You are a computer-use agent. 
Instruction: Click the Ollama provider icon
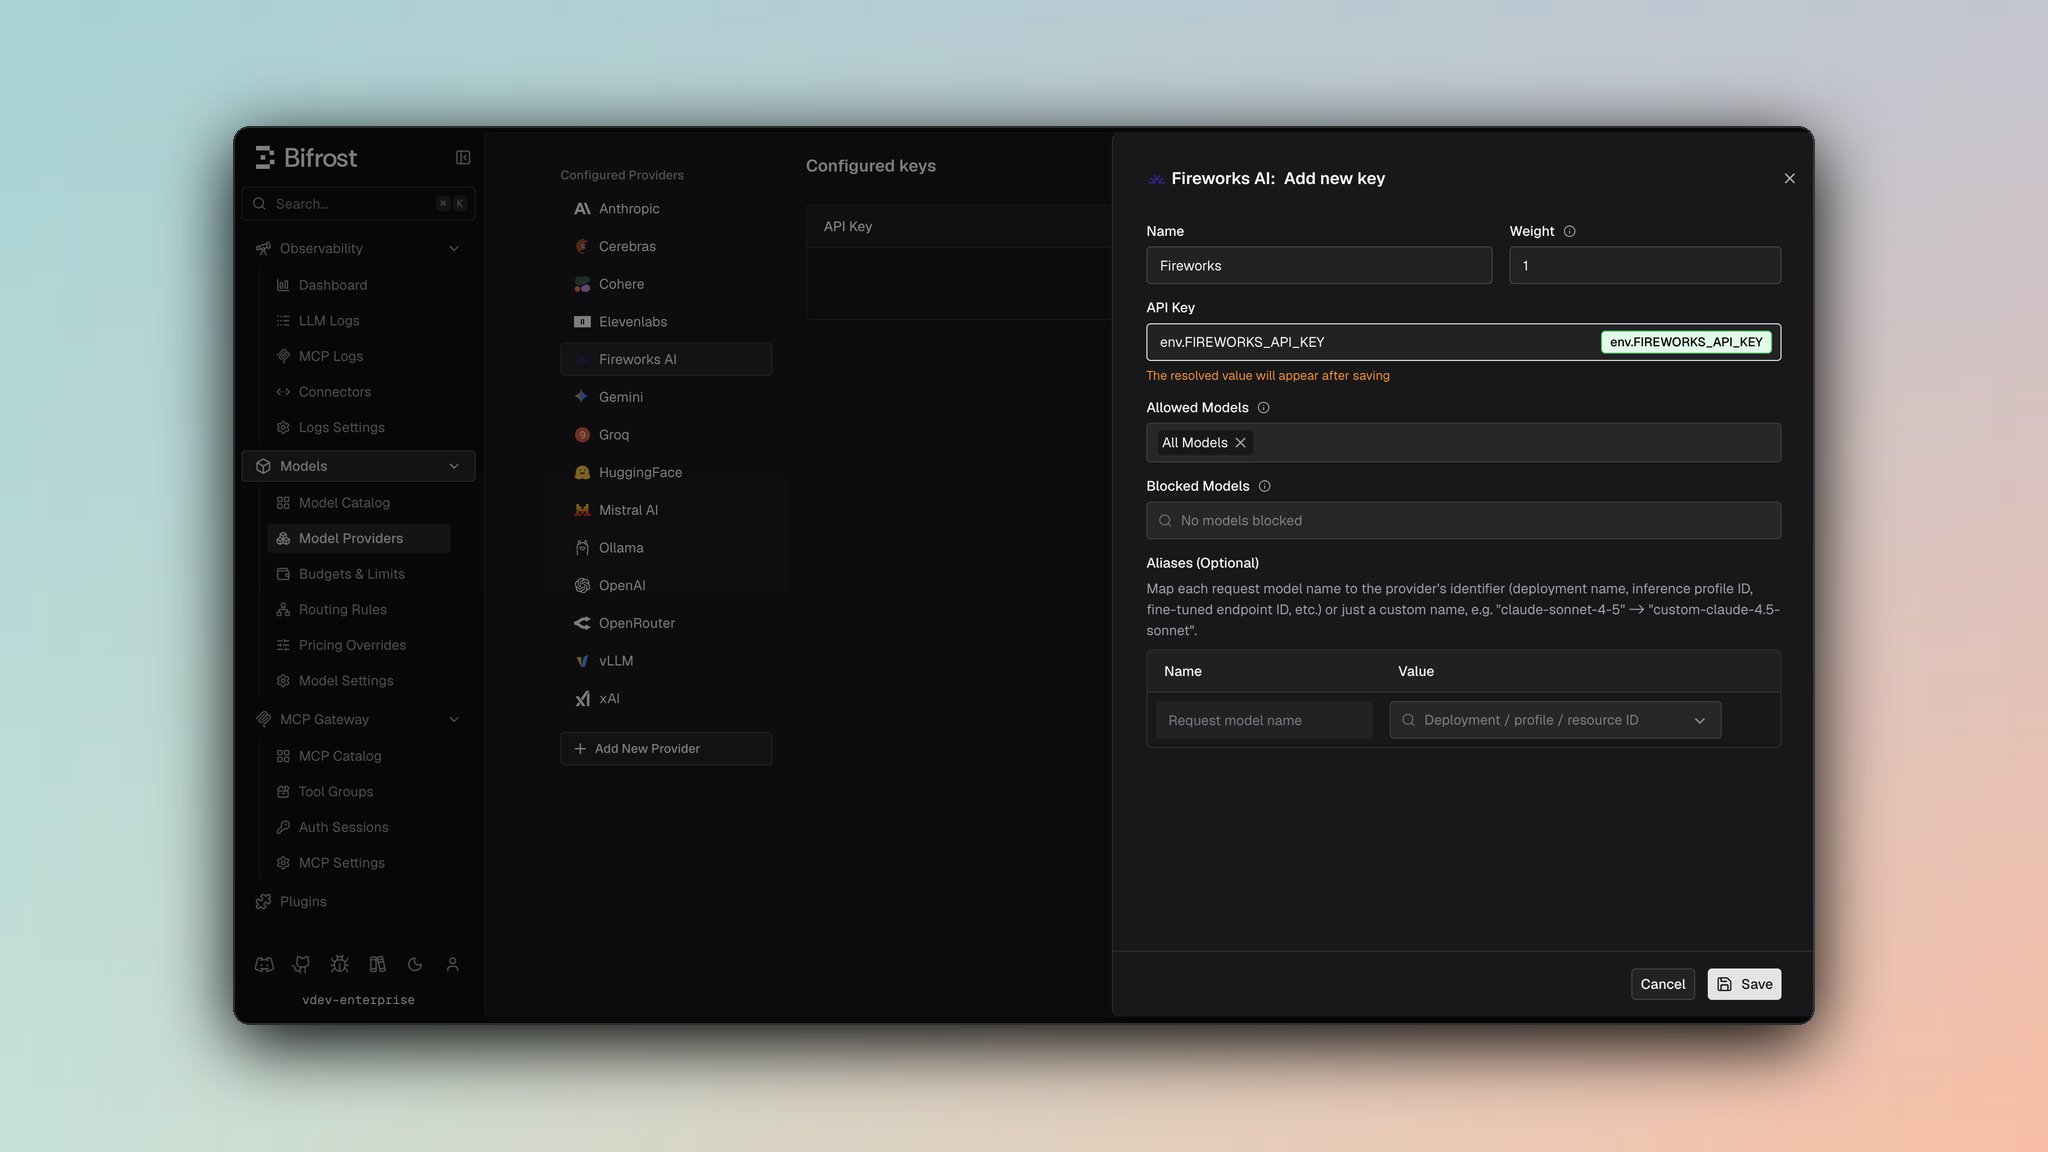[582, 548]
